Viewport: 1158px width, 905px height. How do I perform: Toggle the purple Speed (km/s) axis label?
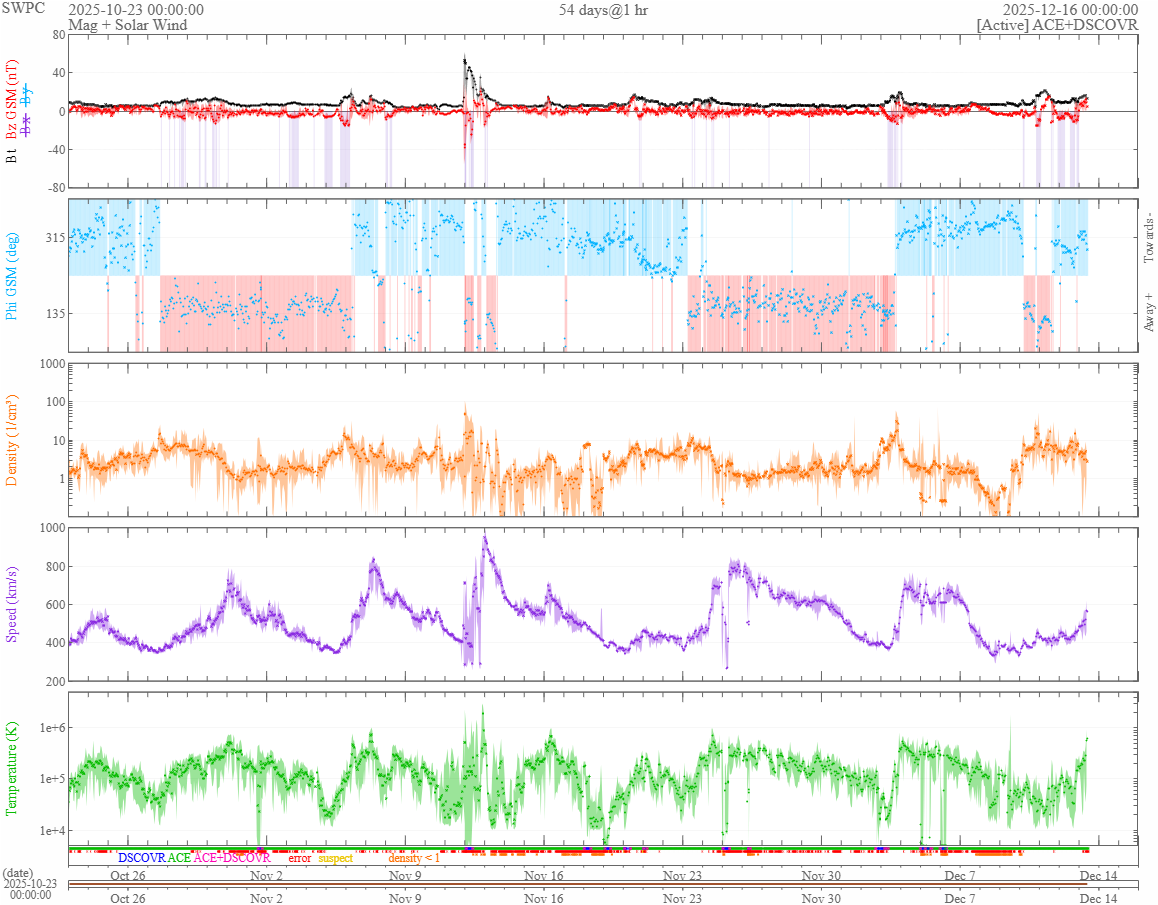point(11,604)
